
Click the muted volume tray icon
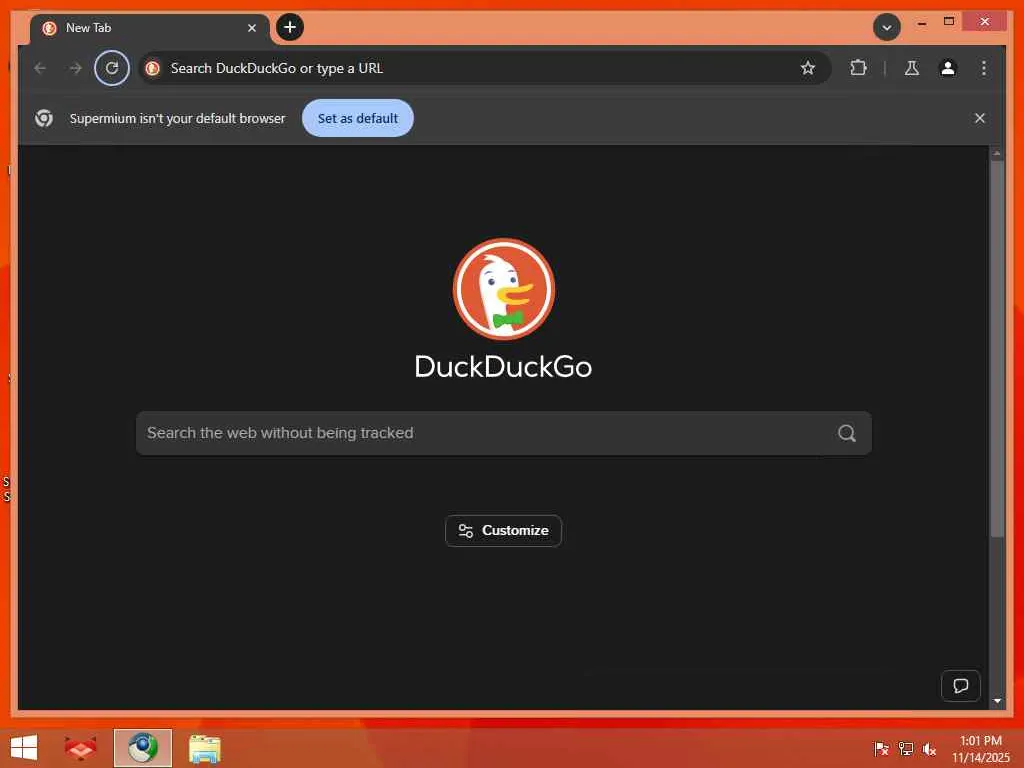click(929, 749)
